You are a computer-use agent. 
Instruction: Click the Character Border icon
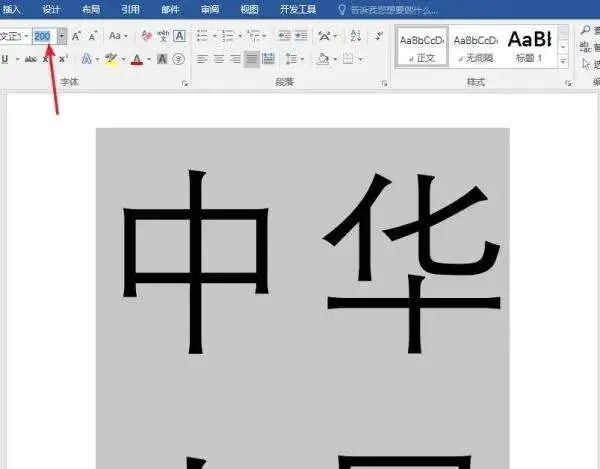point(179,36)
